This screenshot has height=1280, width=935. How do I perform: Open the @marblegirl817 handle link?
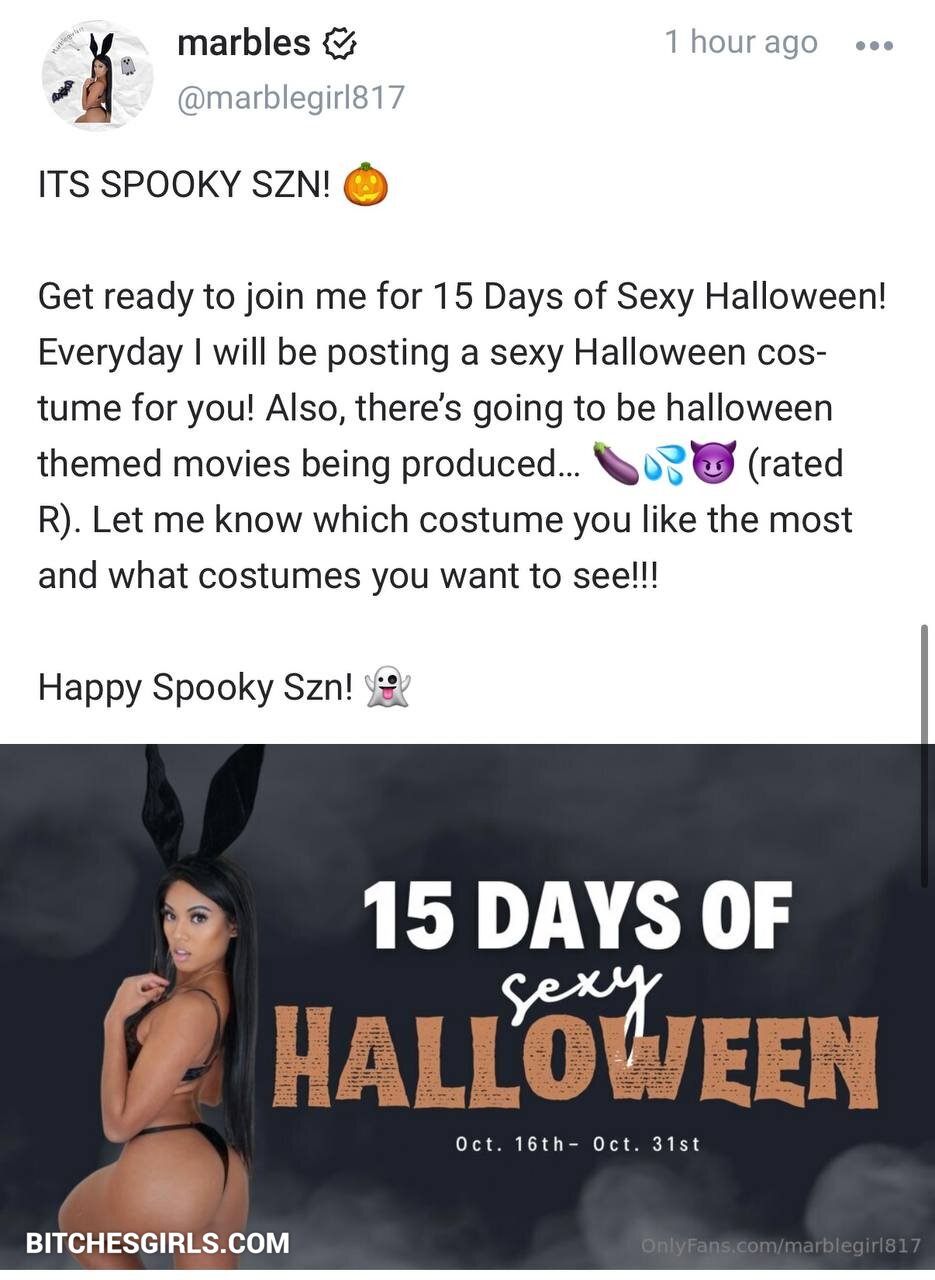290,97
